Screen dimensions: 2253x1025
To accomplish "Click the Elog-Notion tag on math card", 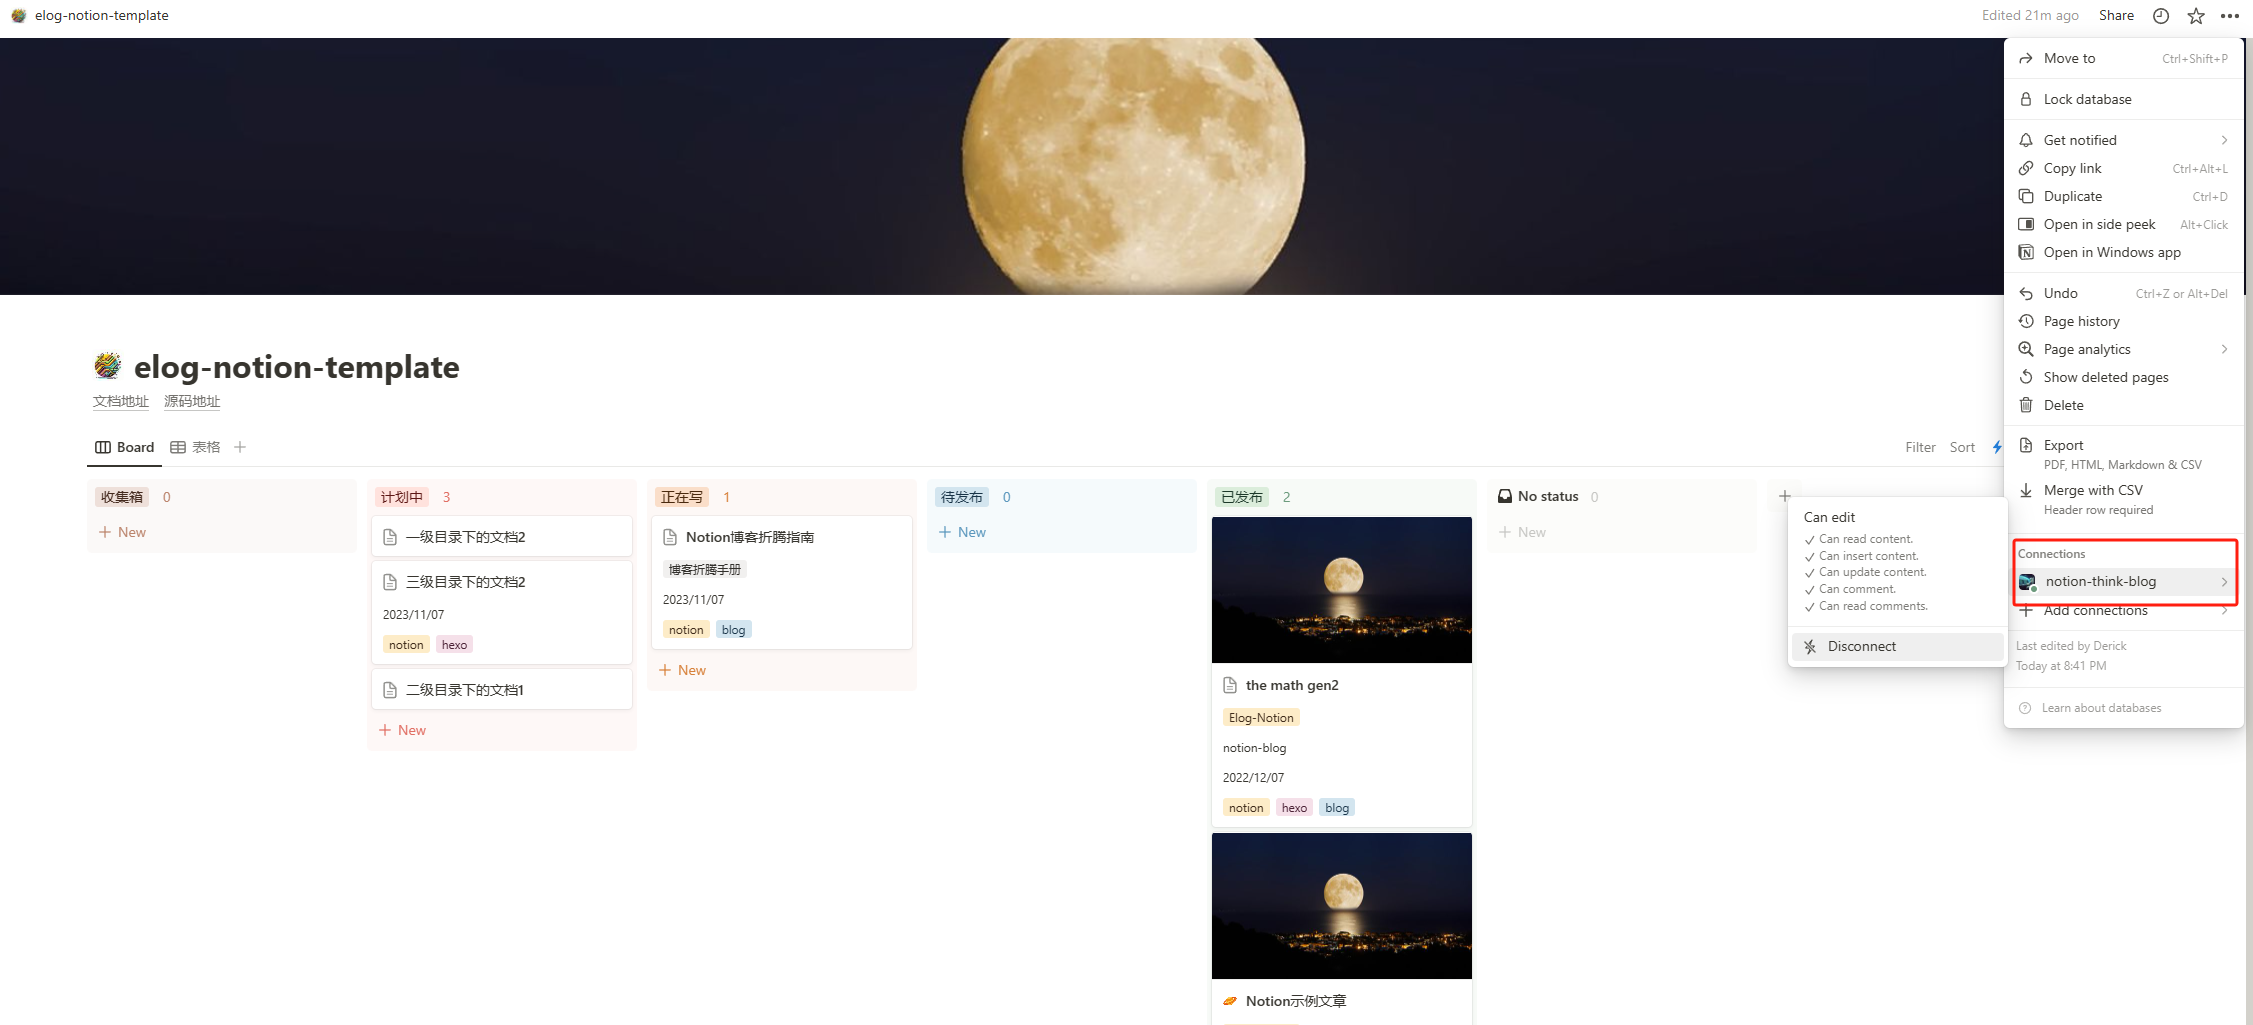I will [x=1261, y=718].
